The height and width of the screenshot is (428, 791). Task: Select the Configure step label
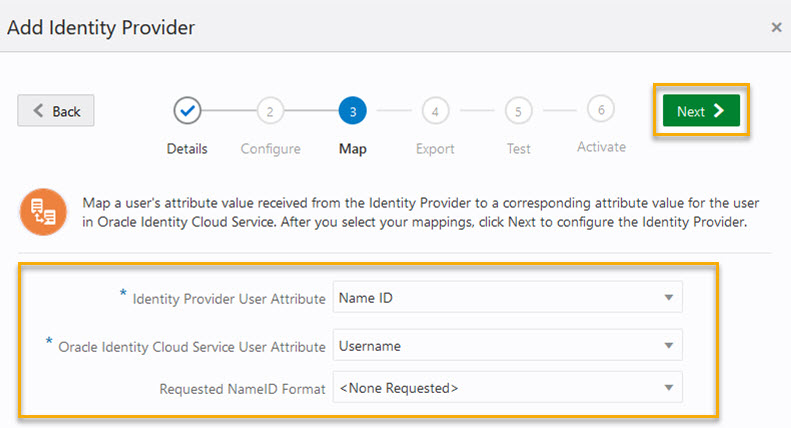coord(270,149)
